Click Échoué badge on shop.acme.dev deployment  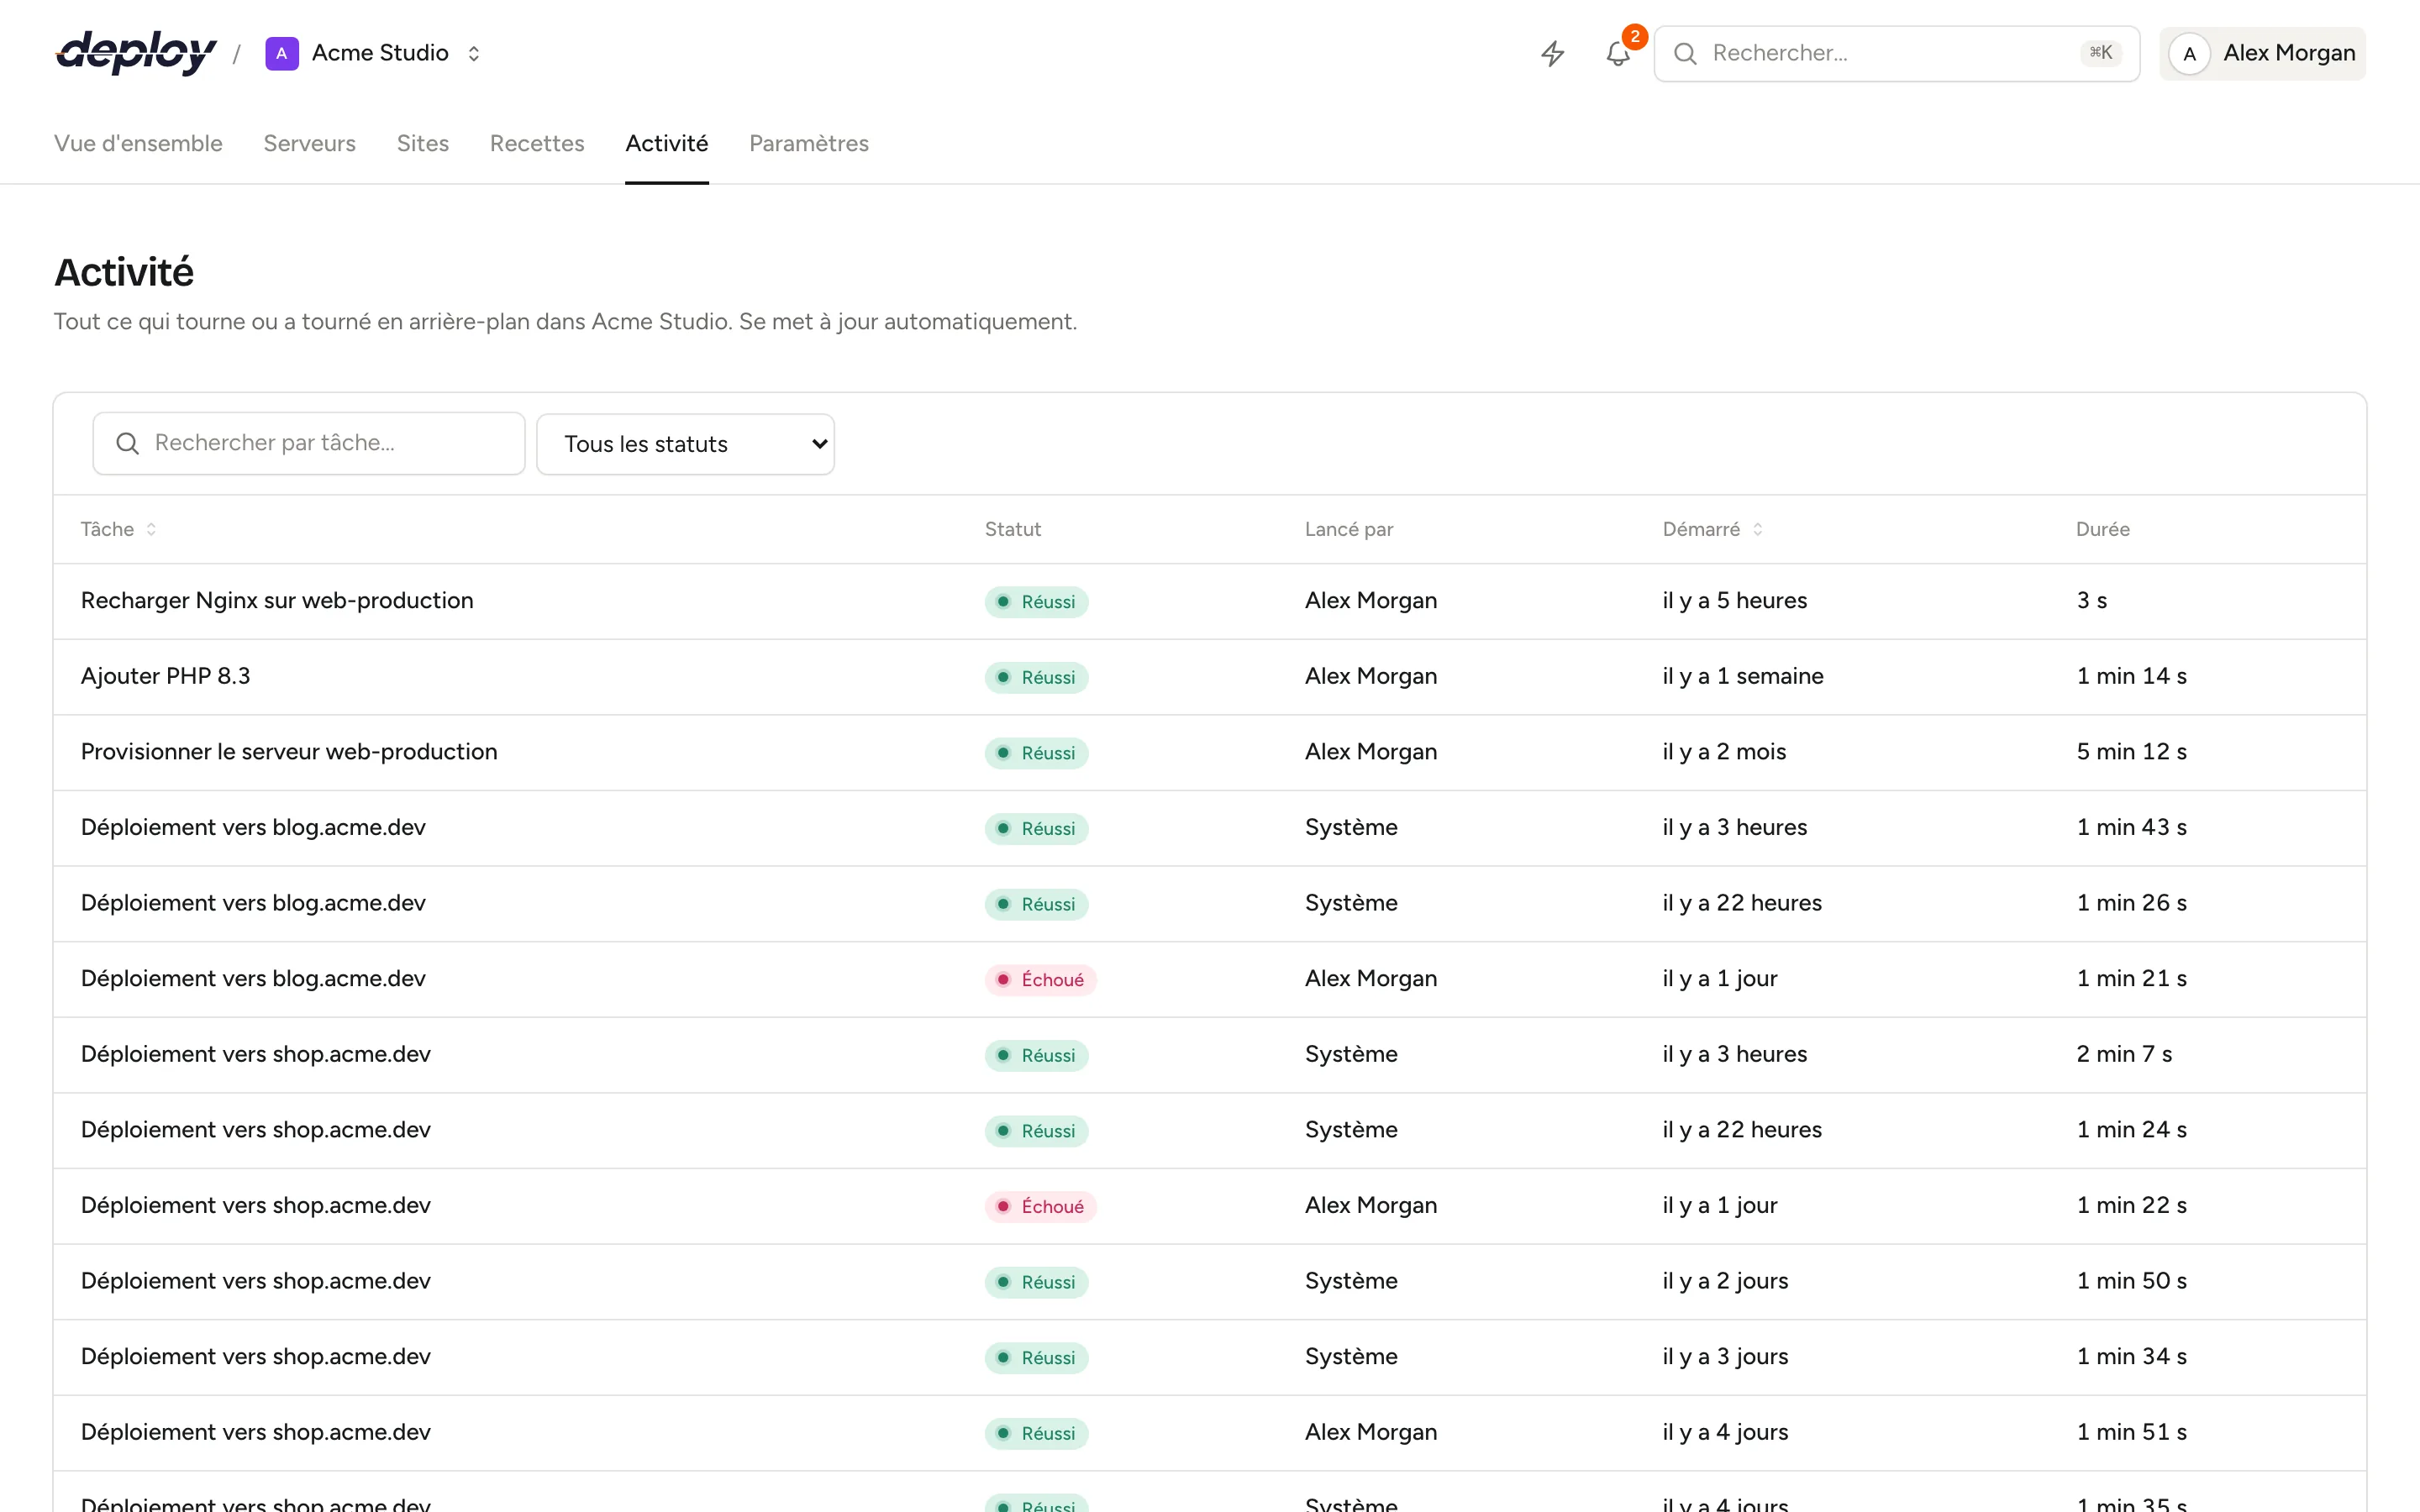click(1040, 1206)
